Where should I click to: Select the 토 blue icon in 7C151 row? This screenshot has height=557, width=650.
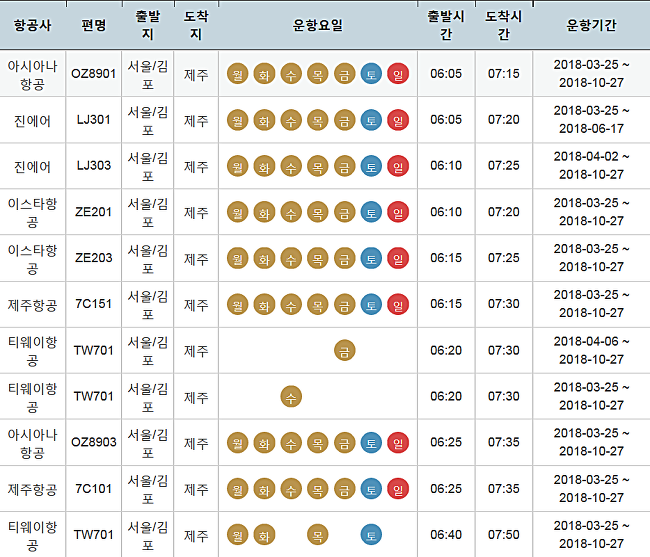pyautogui.click(x=371, y=305)
